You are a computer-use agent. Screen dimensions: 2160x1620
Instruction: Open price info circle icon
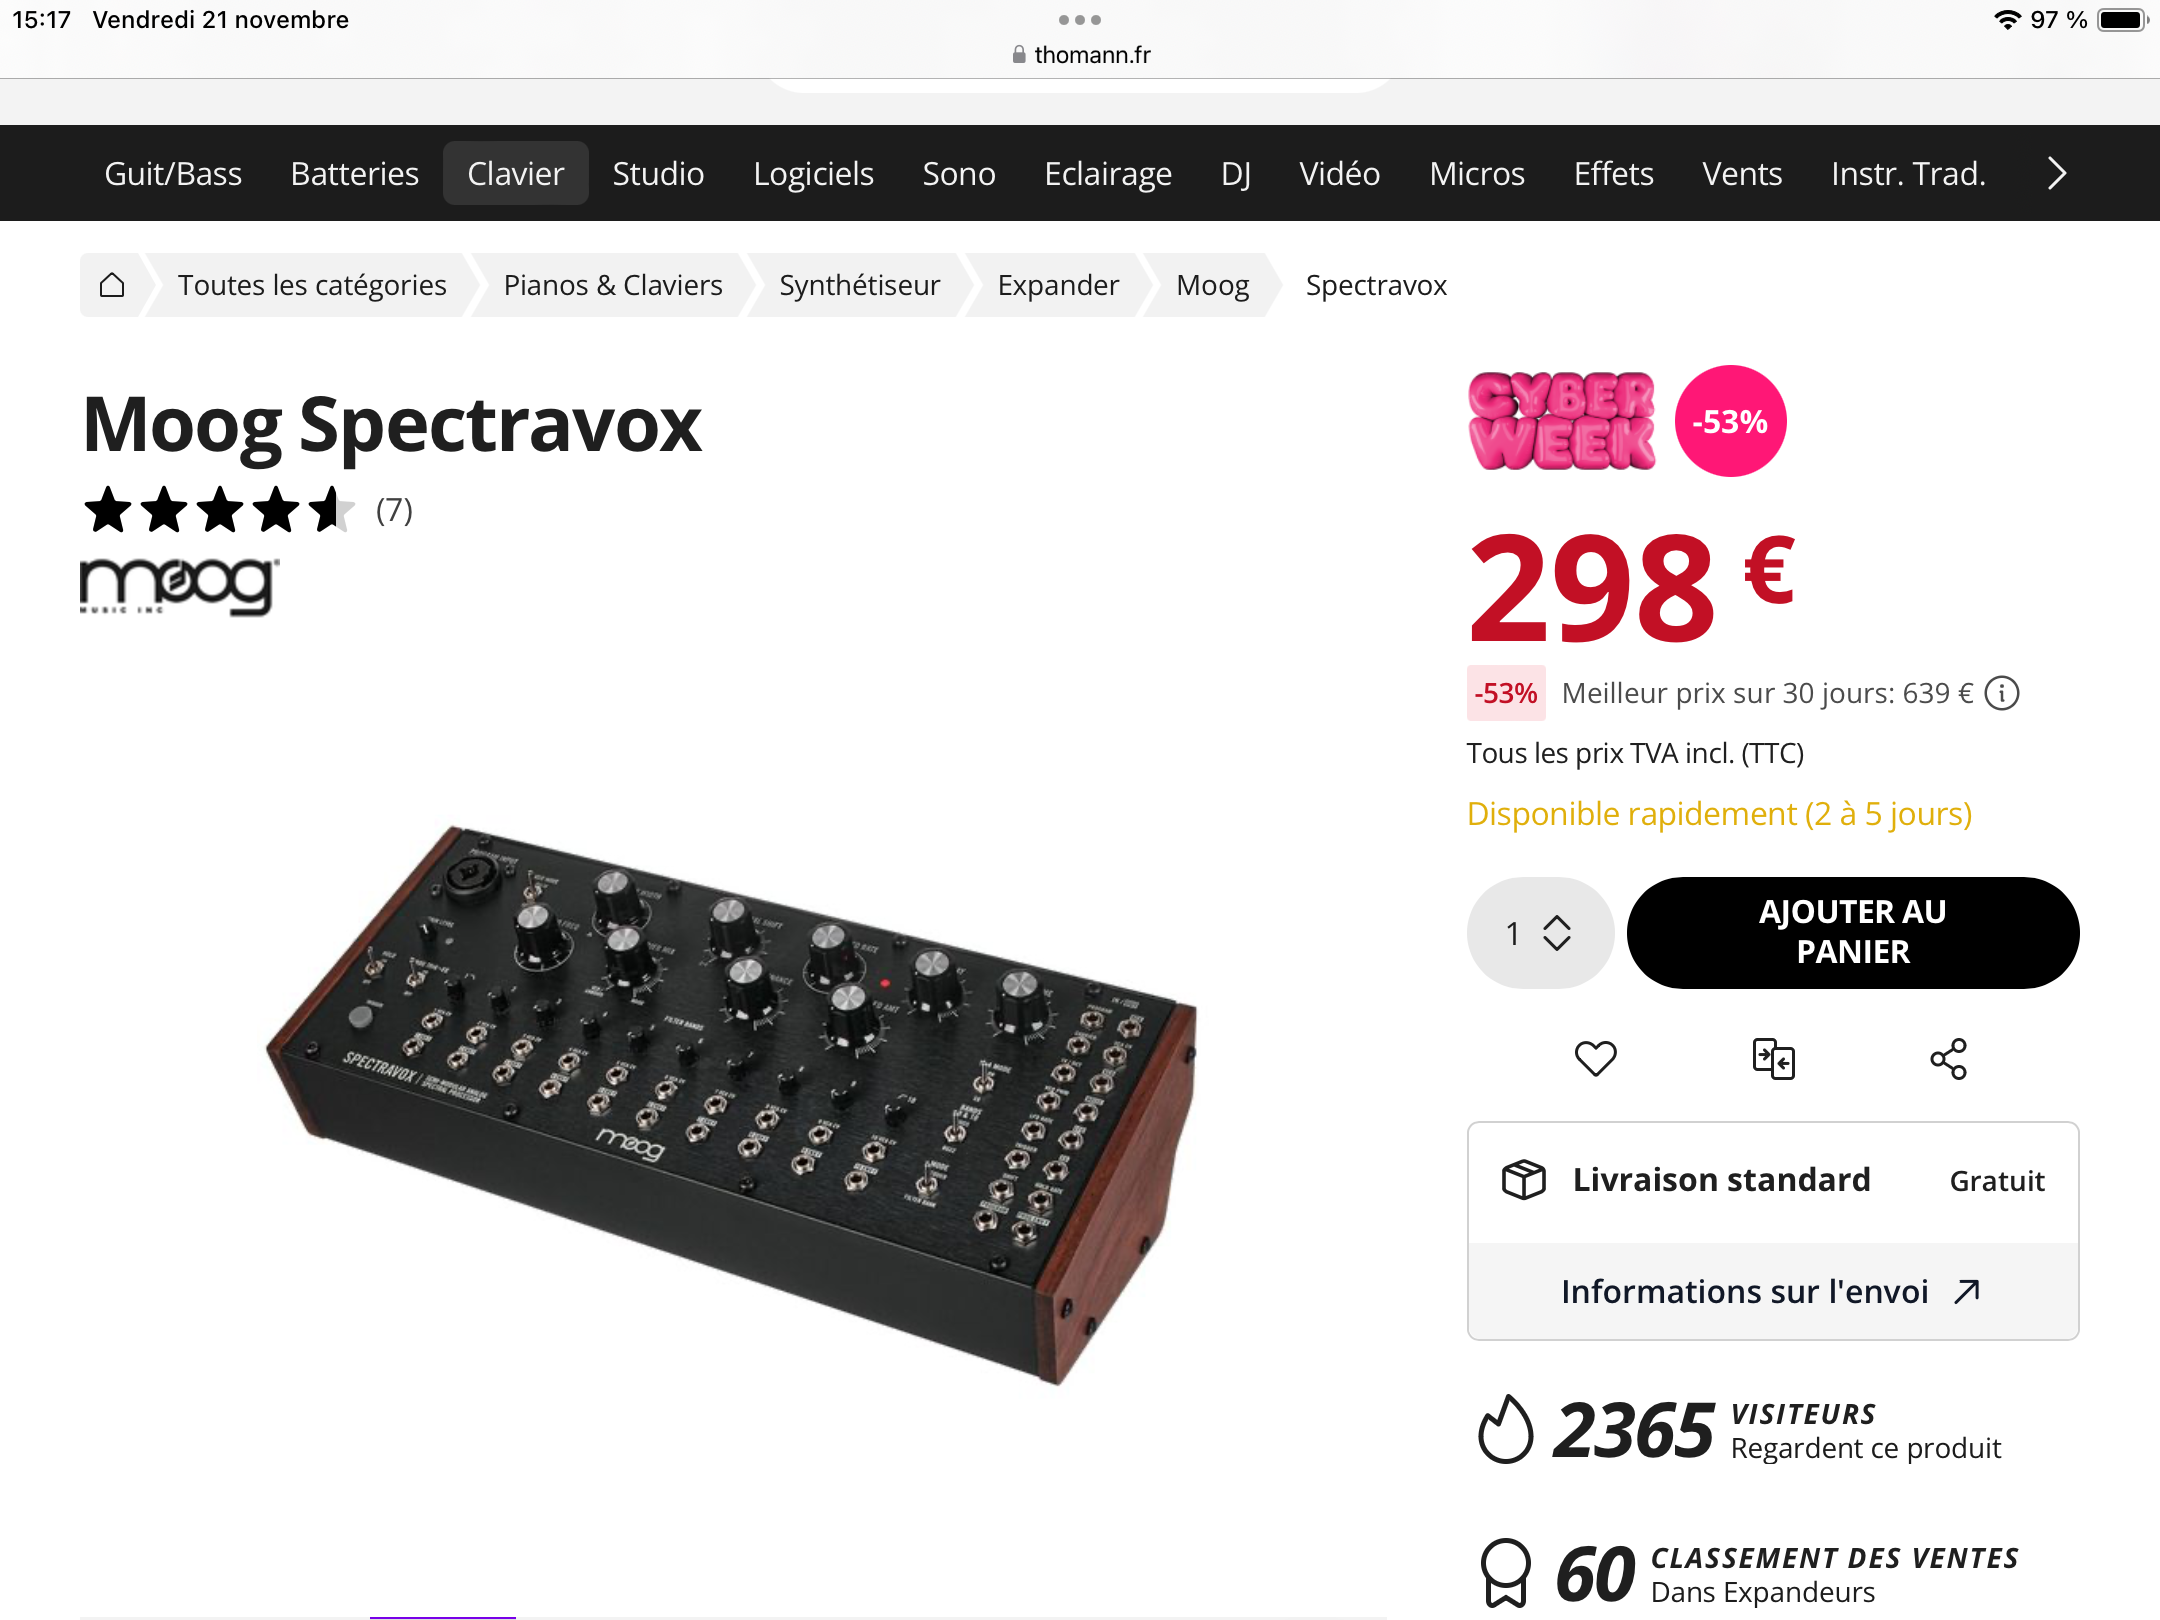(x=2002, y=693)
